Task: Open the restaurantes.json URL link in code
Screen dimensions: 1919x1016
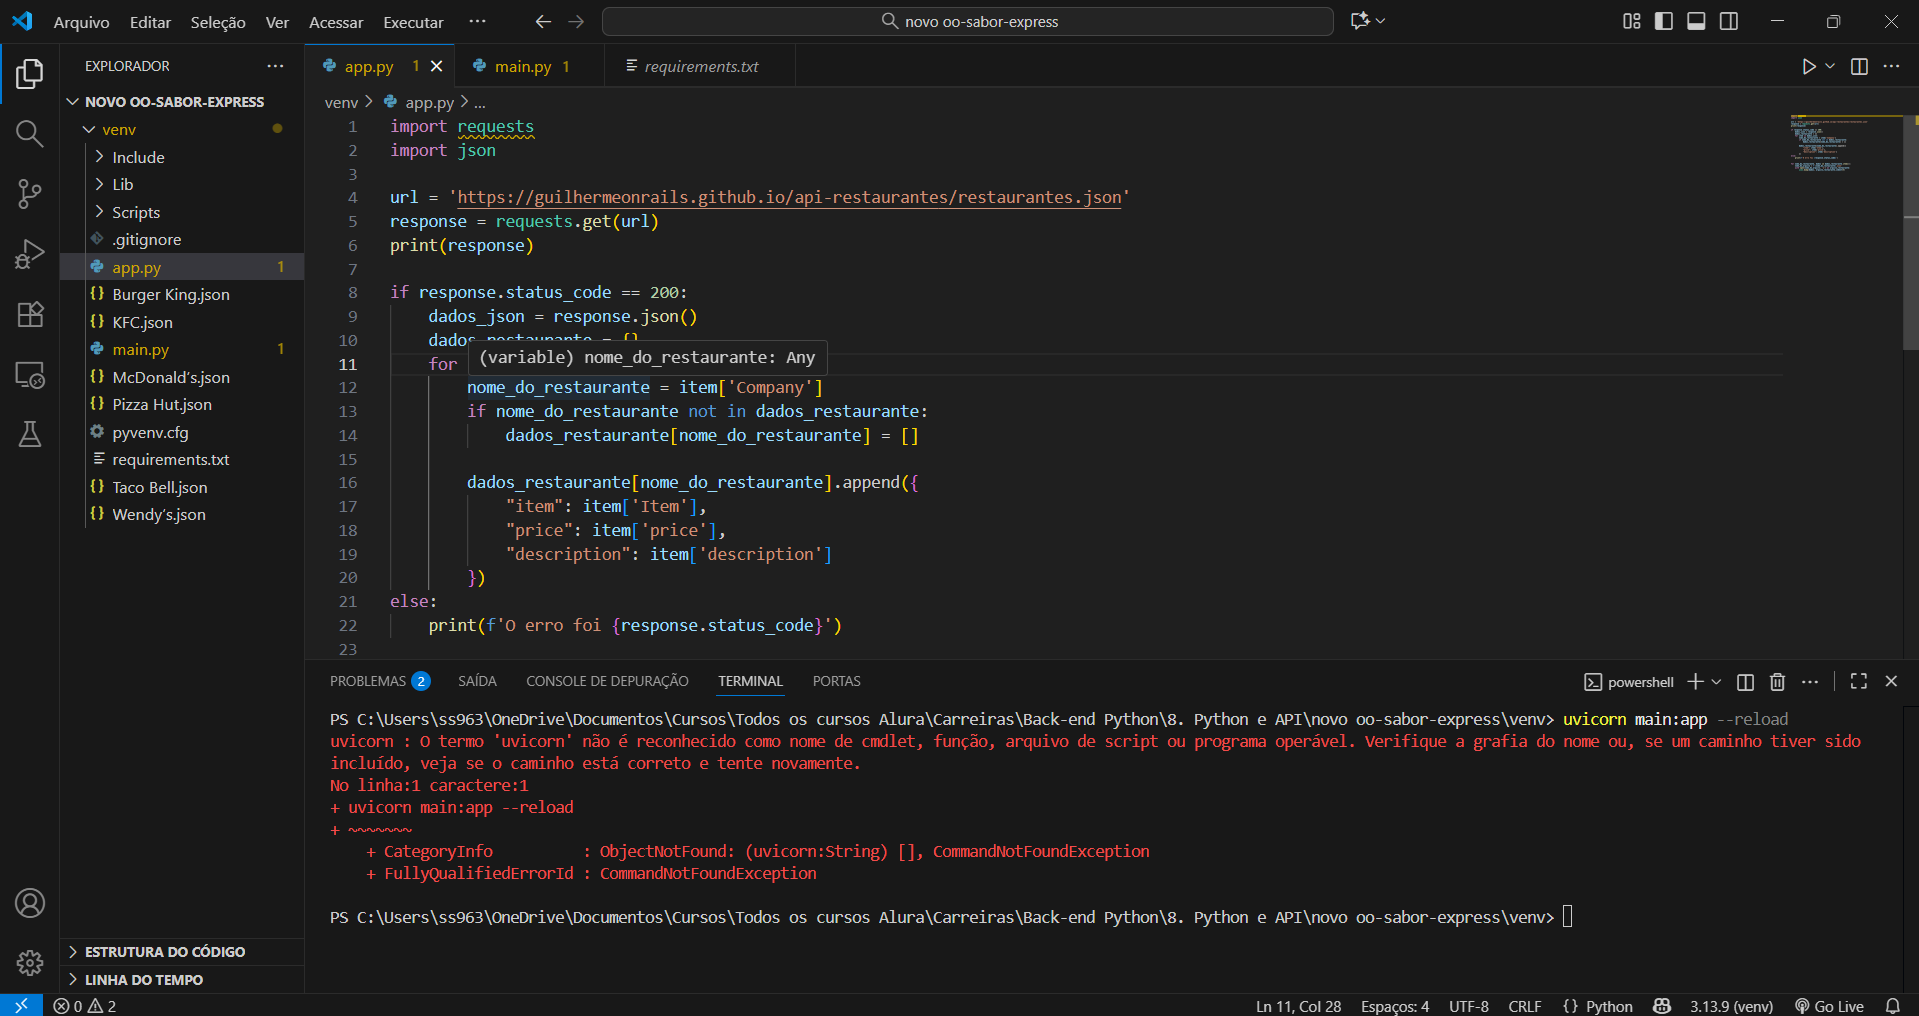Action: [x=788, y=197]
